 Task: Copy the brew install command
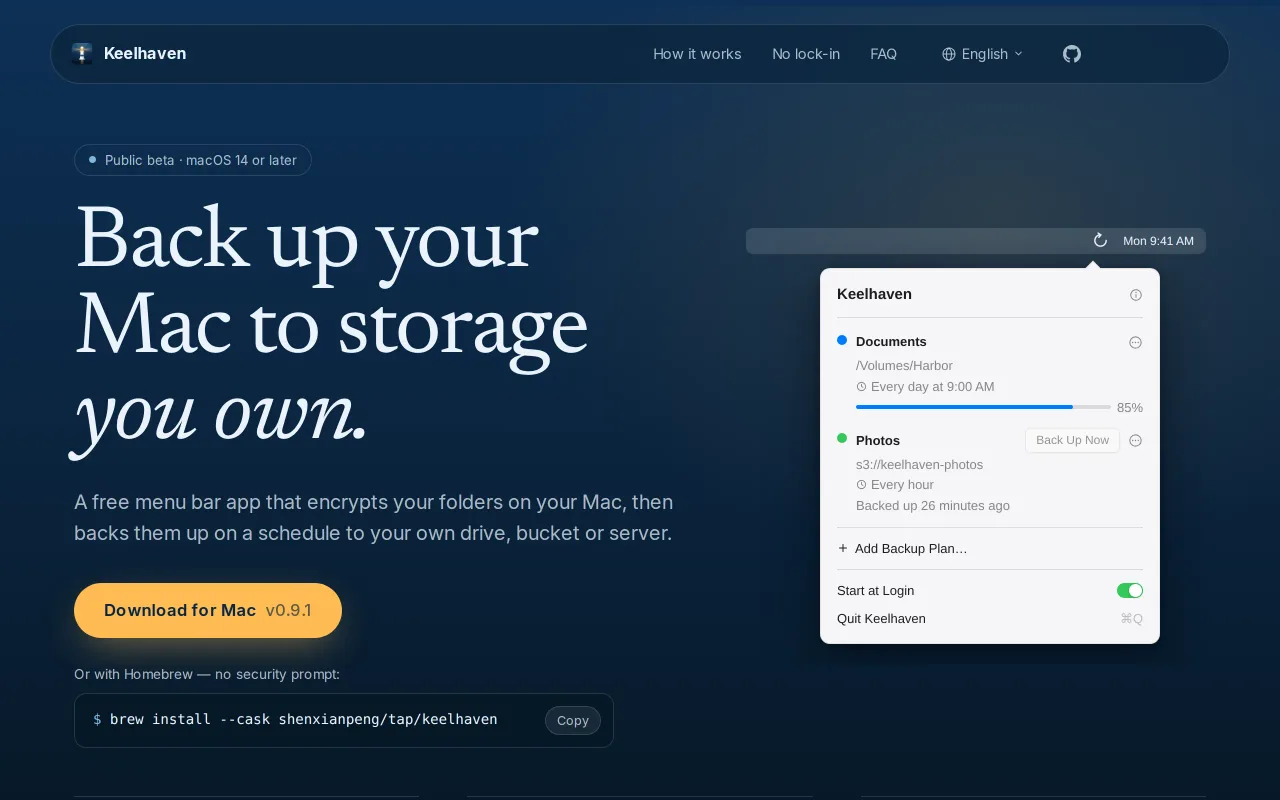(573, 720)
